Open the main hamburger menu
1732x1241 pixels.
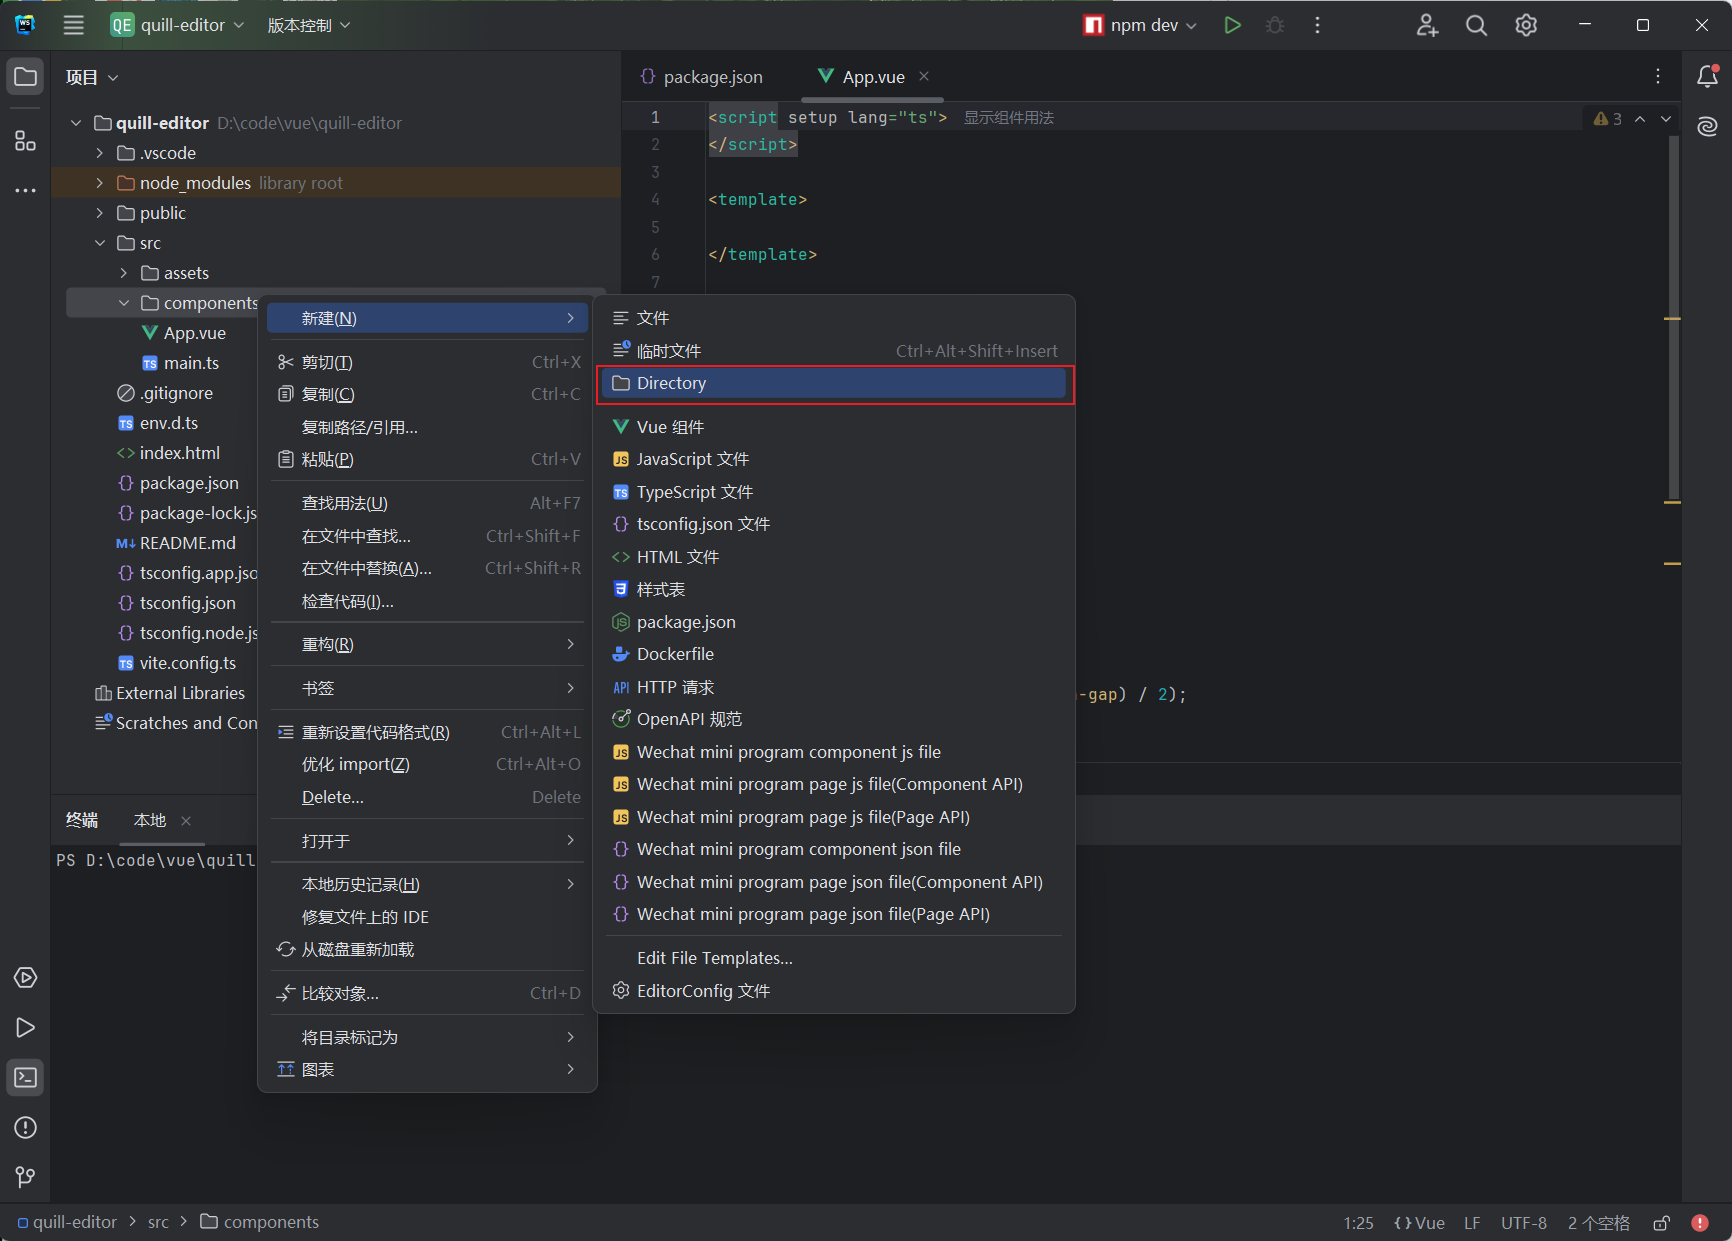click(x=74, y=25)
